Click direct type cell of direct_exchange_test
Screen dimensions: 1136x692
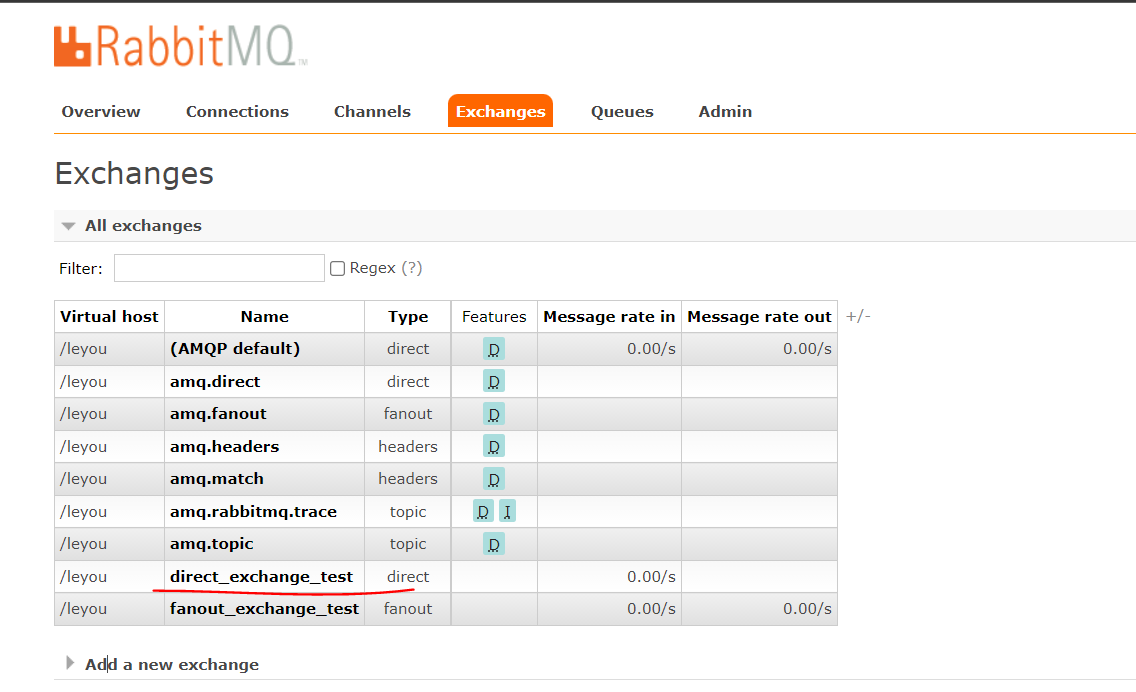coord(408,577)
